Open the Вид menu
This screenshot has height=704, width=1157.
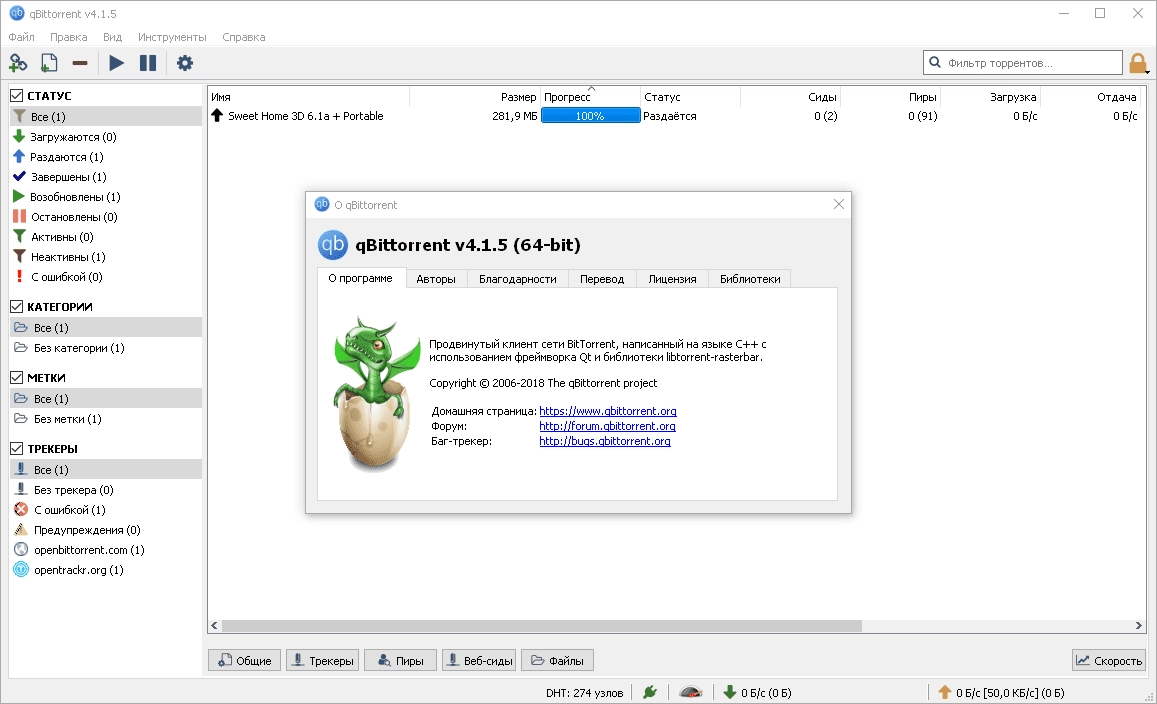tap(112, 37)
